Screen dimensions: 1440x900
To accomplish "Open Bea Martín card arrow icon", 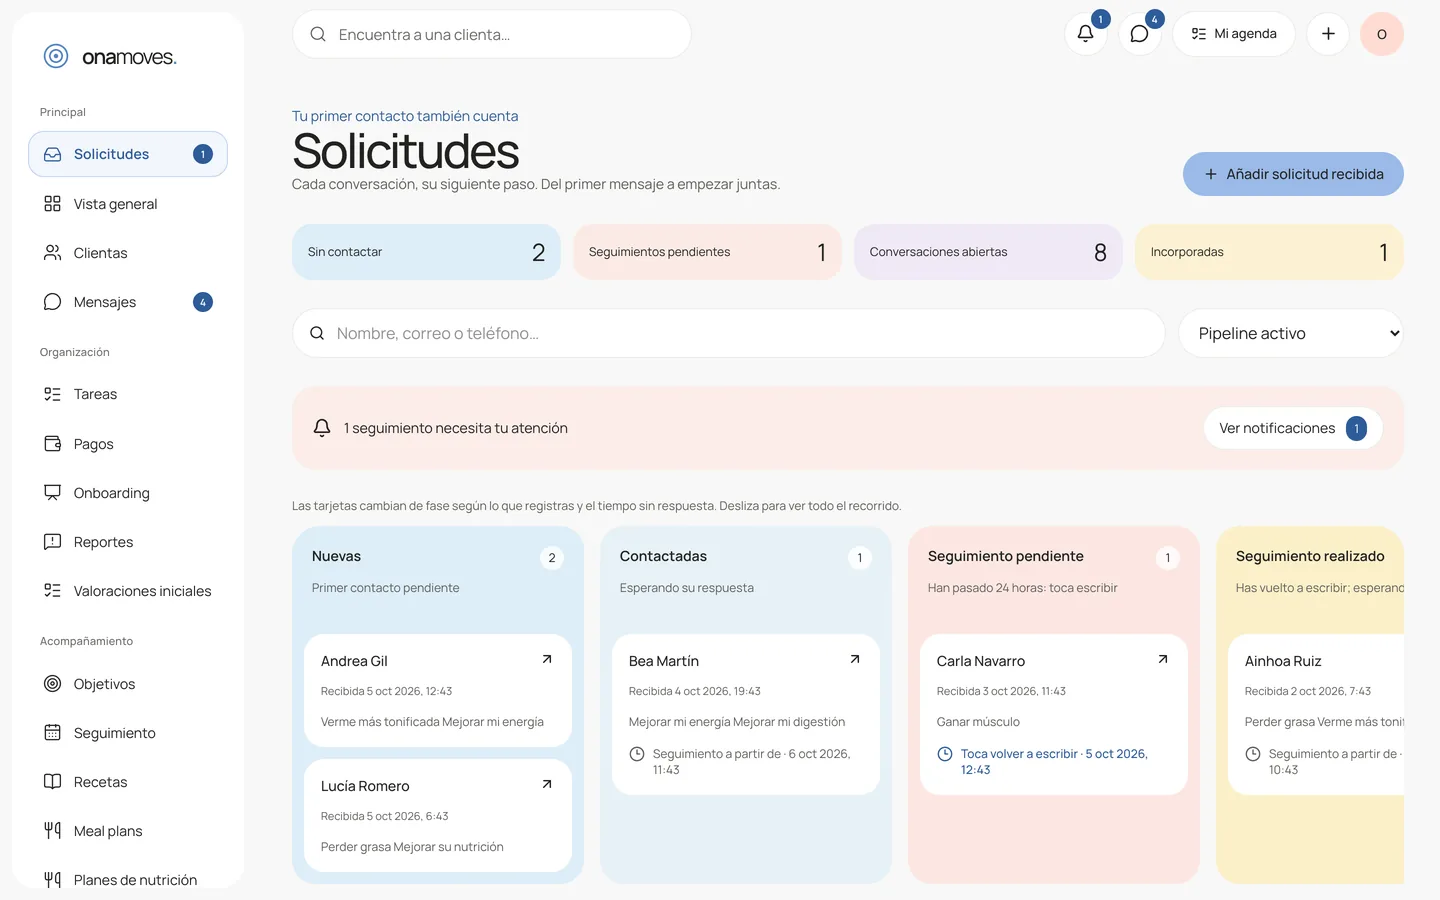I will pos(855,659).
